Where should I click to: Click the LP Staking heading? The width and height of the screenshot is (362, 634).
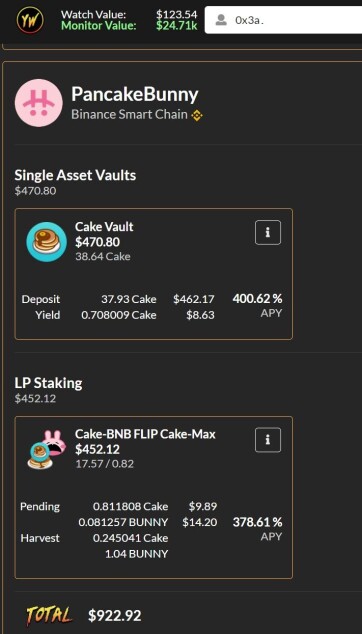(x=49, y=383)
